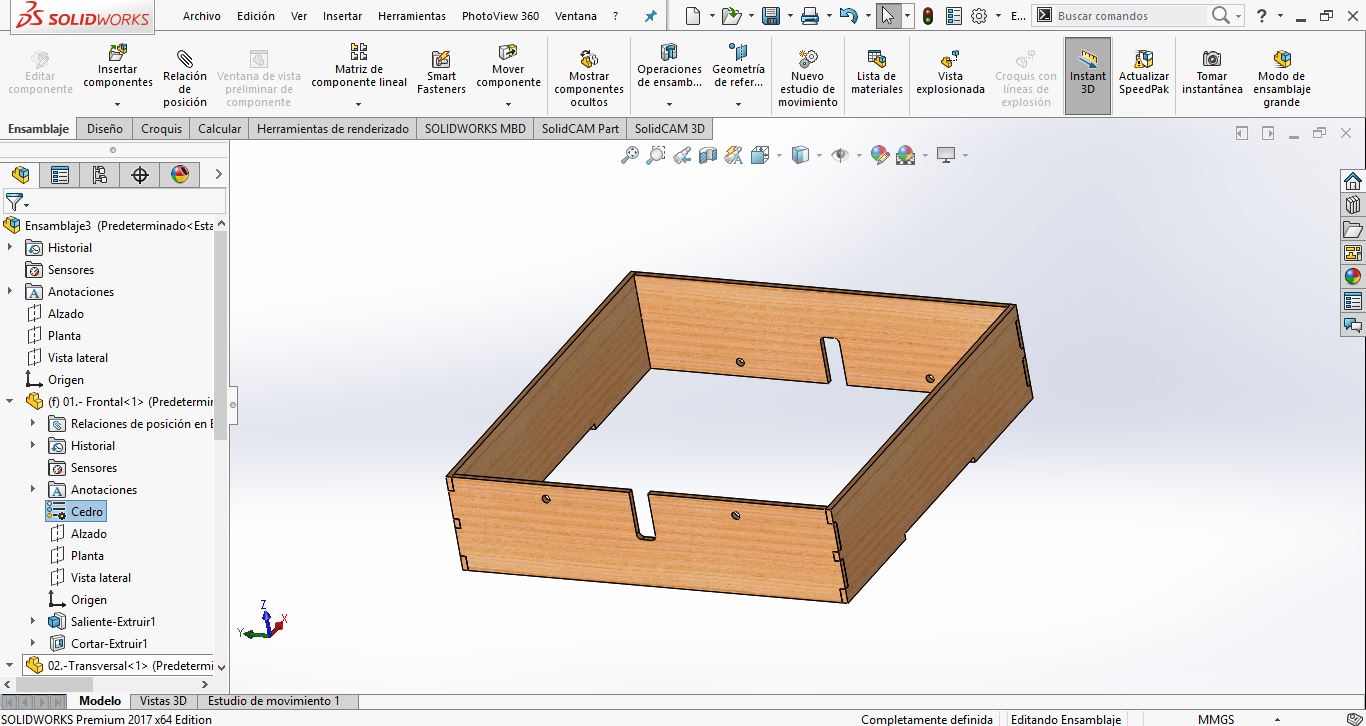This screenshot has width=1366, height=726.
Task: Switch to the Croquis tab
Action: [x=161, y=129]
